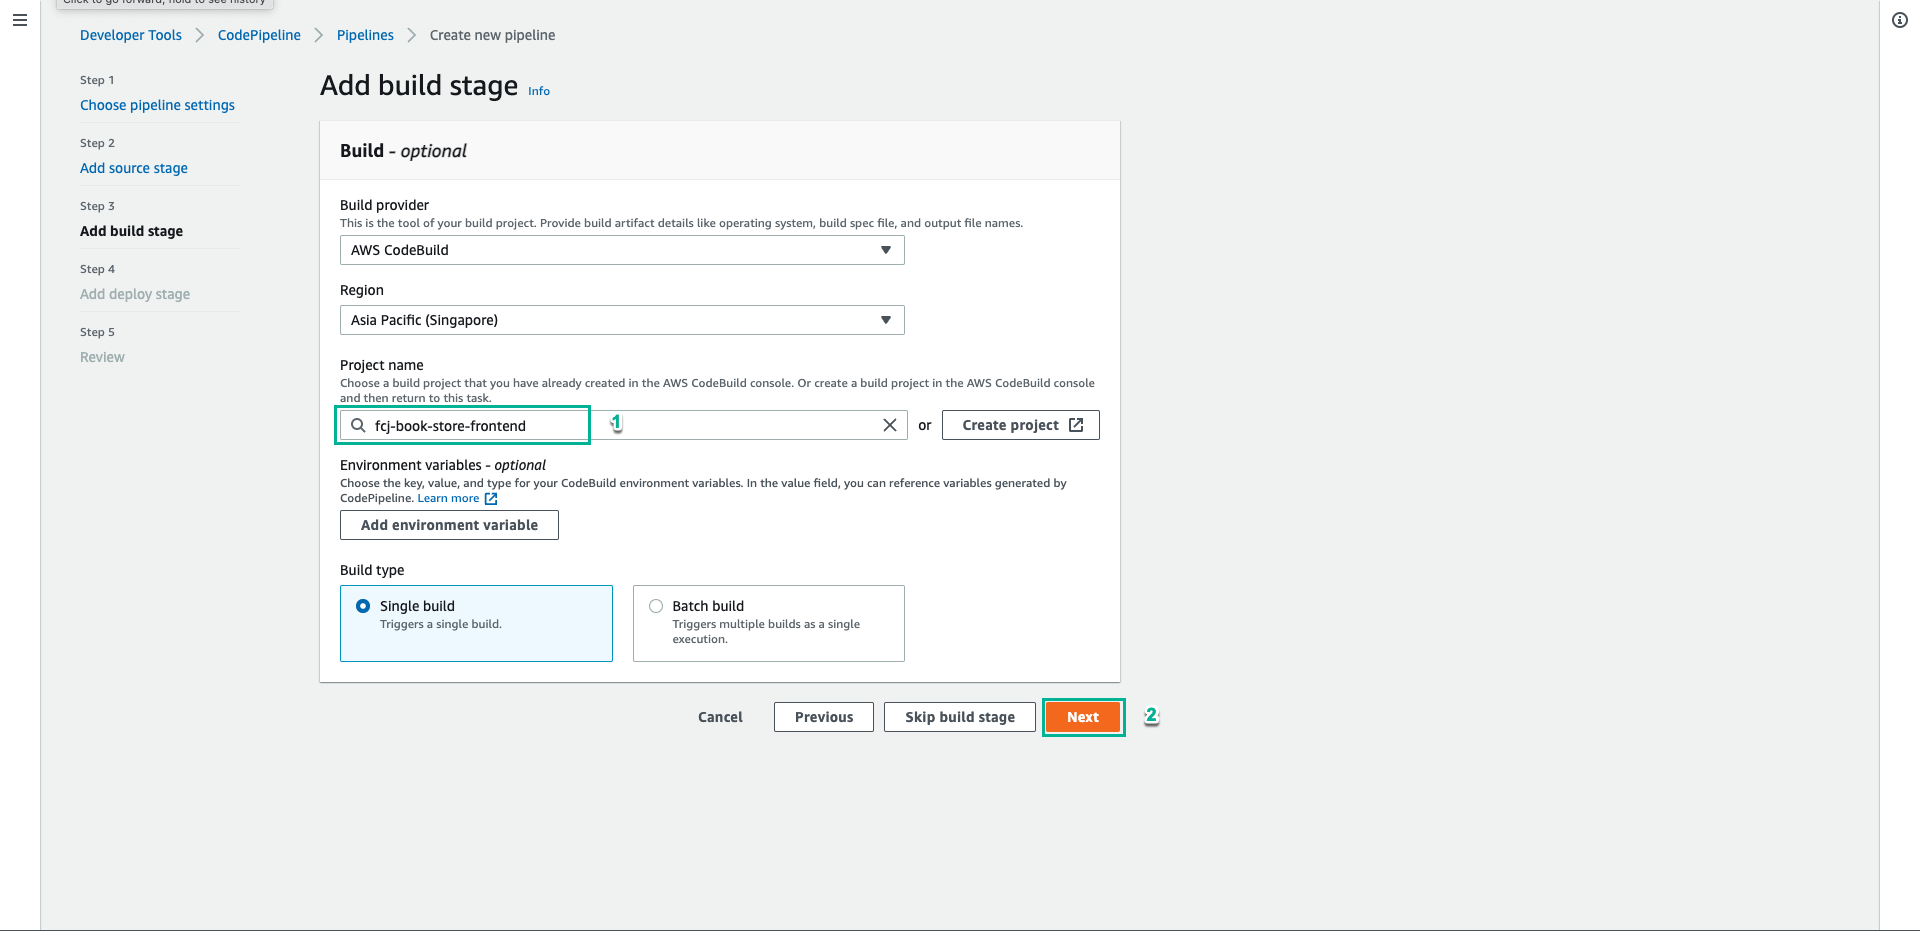Click the Cancel button
The width and height of the screenshot is (1920, 931).
click(720, 717)
